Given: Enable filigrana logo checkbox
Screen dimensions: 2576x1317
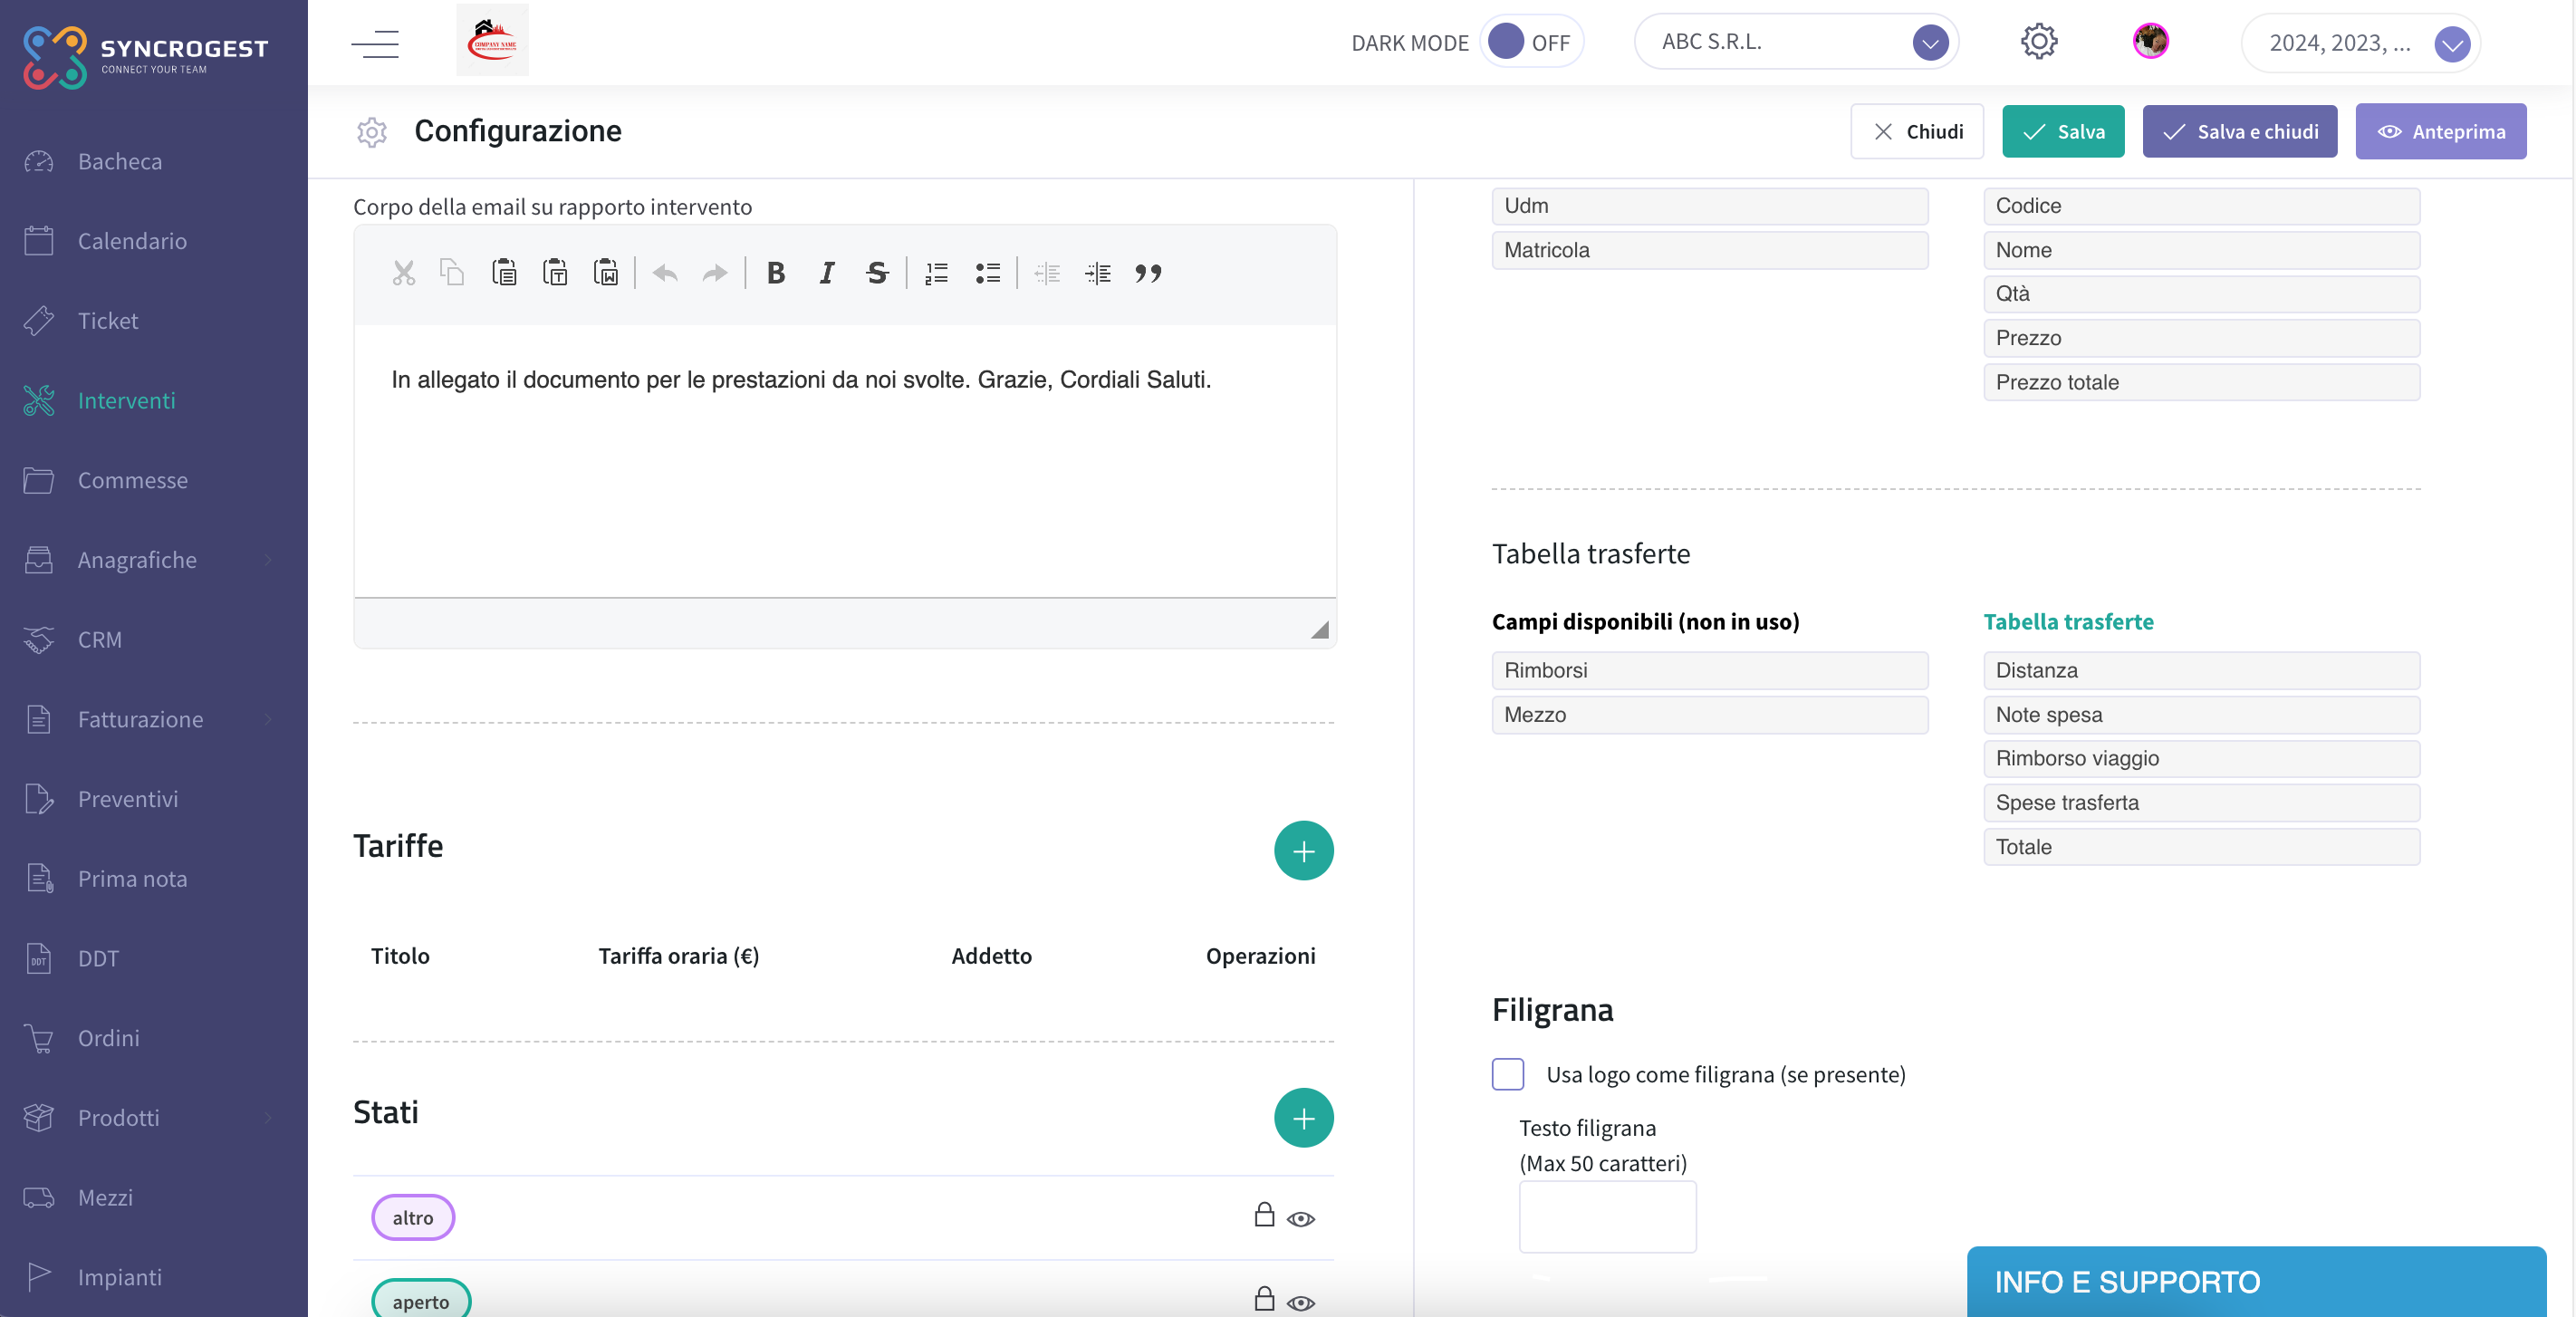Looking at the screenshot, I should pyautogui.click(x=1508, y=1073).
